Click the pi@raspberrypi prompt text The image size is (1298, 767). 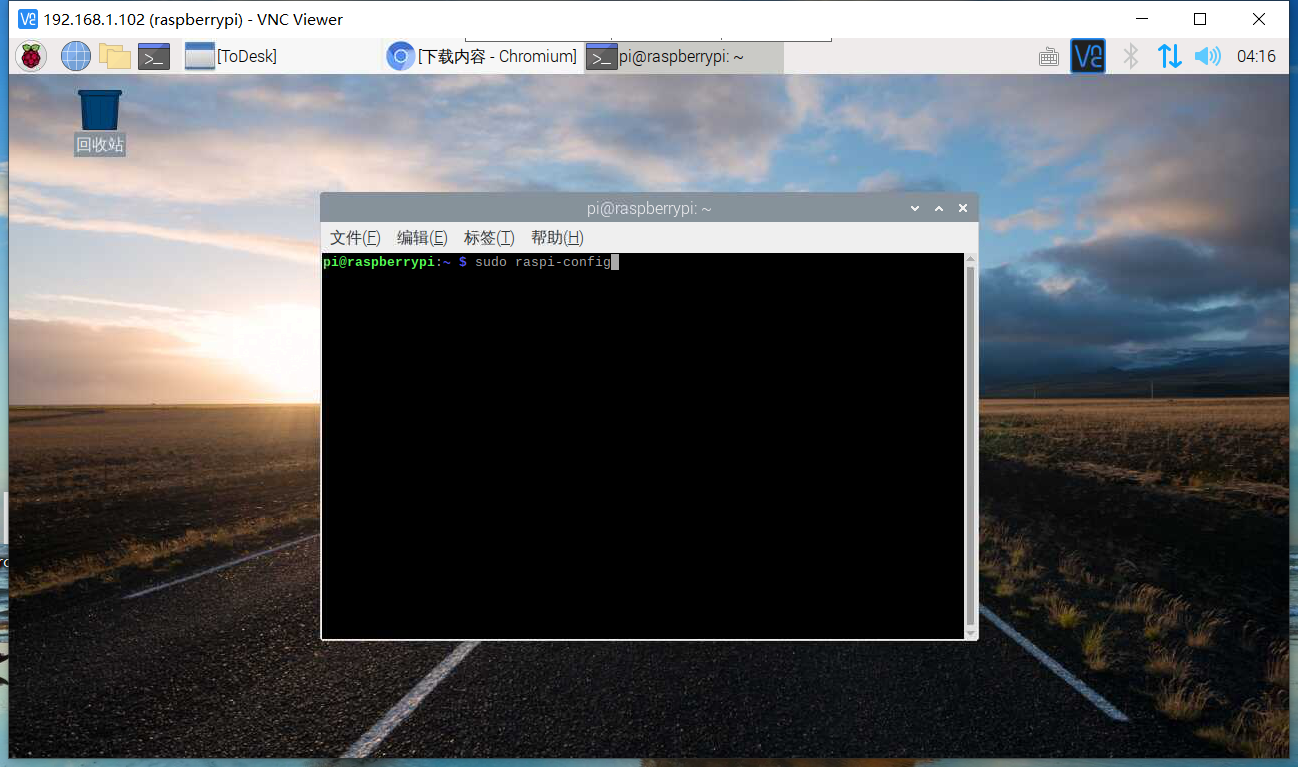pyautogui.click(x=378, y=262)
